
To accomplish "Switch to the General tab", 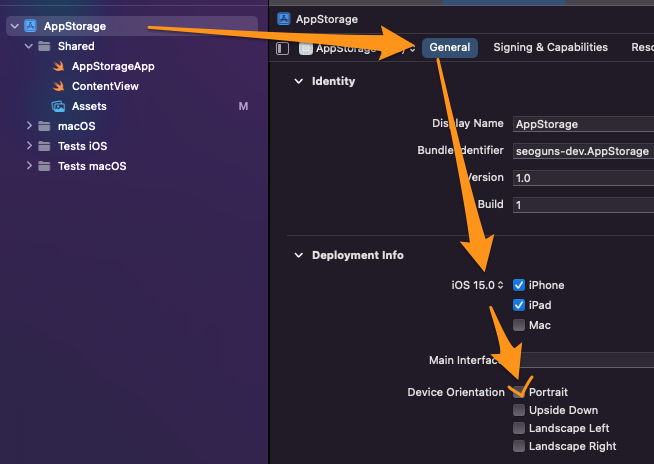I will click(450, 48).
